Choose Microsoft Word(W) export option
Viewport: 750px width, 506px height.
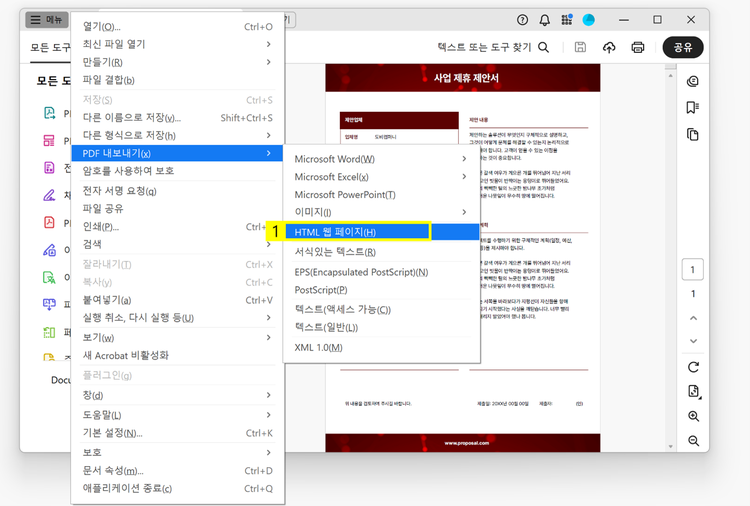tap(381, 159)
